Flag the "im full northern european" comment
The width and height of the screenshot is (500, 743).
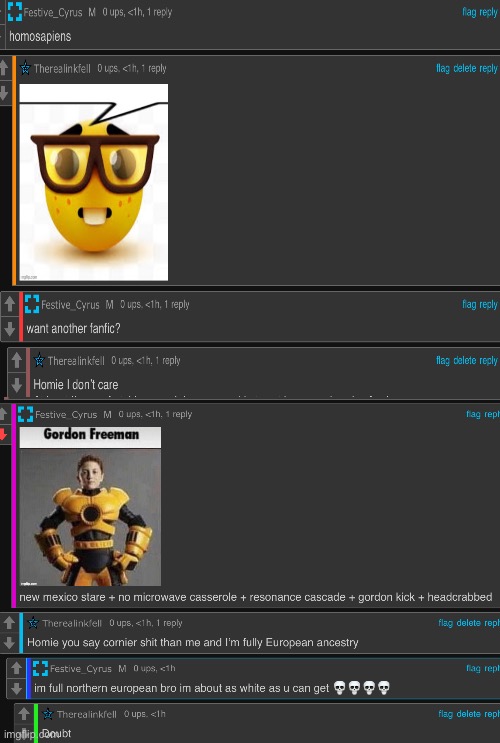point(473,668)
